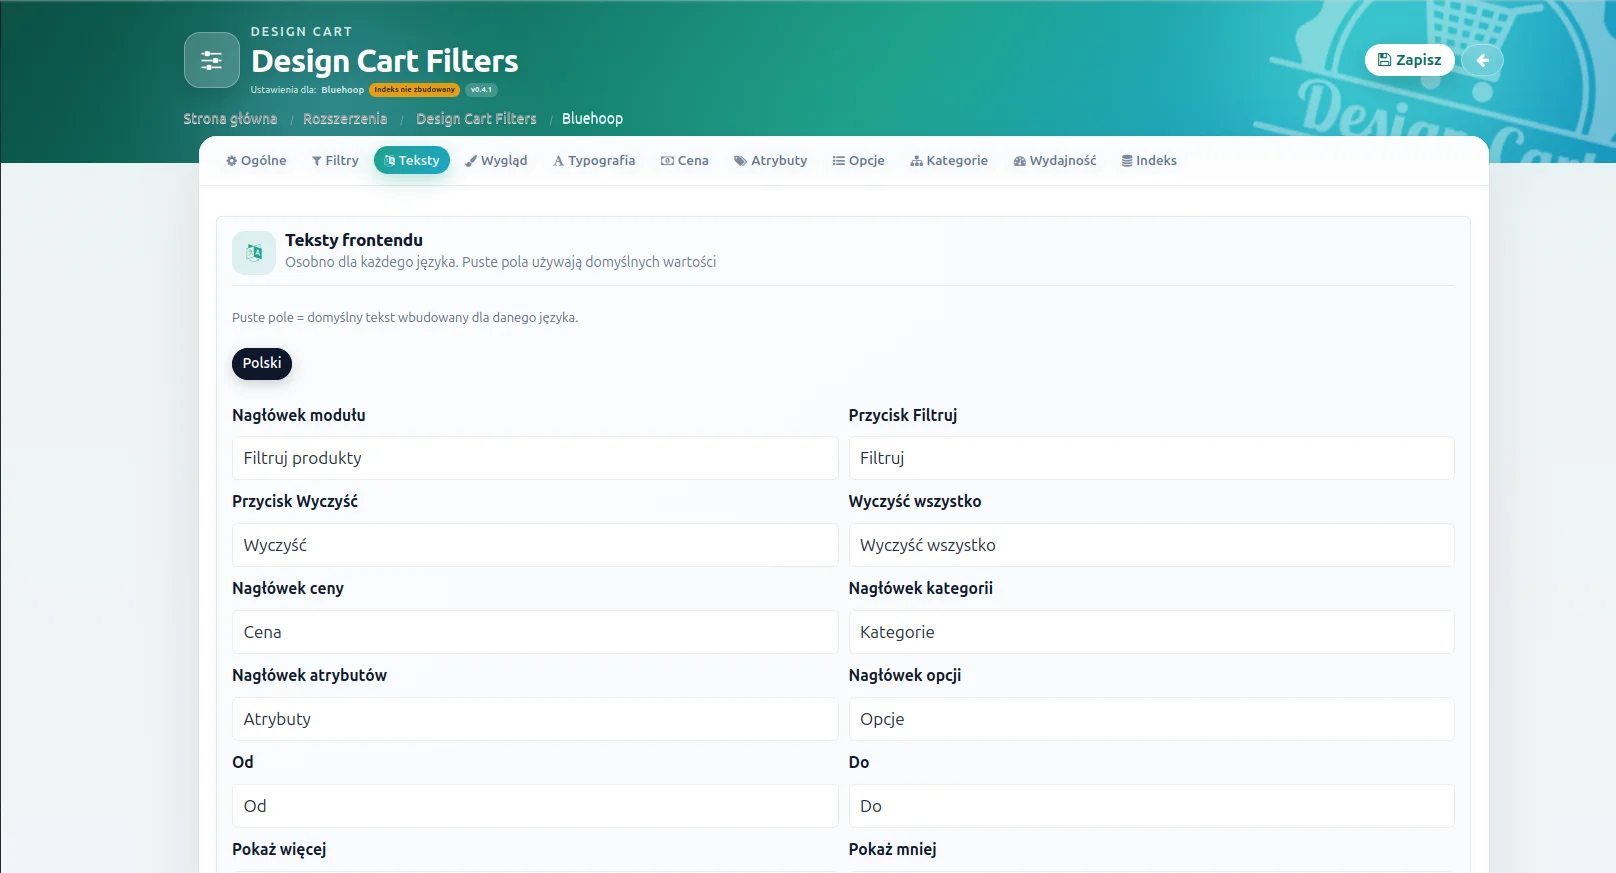This screenshot has width=1616, height=873.
Task: Go to the Rozszerzenia breadcrumb link
Action: (x=345, y=118)
